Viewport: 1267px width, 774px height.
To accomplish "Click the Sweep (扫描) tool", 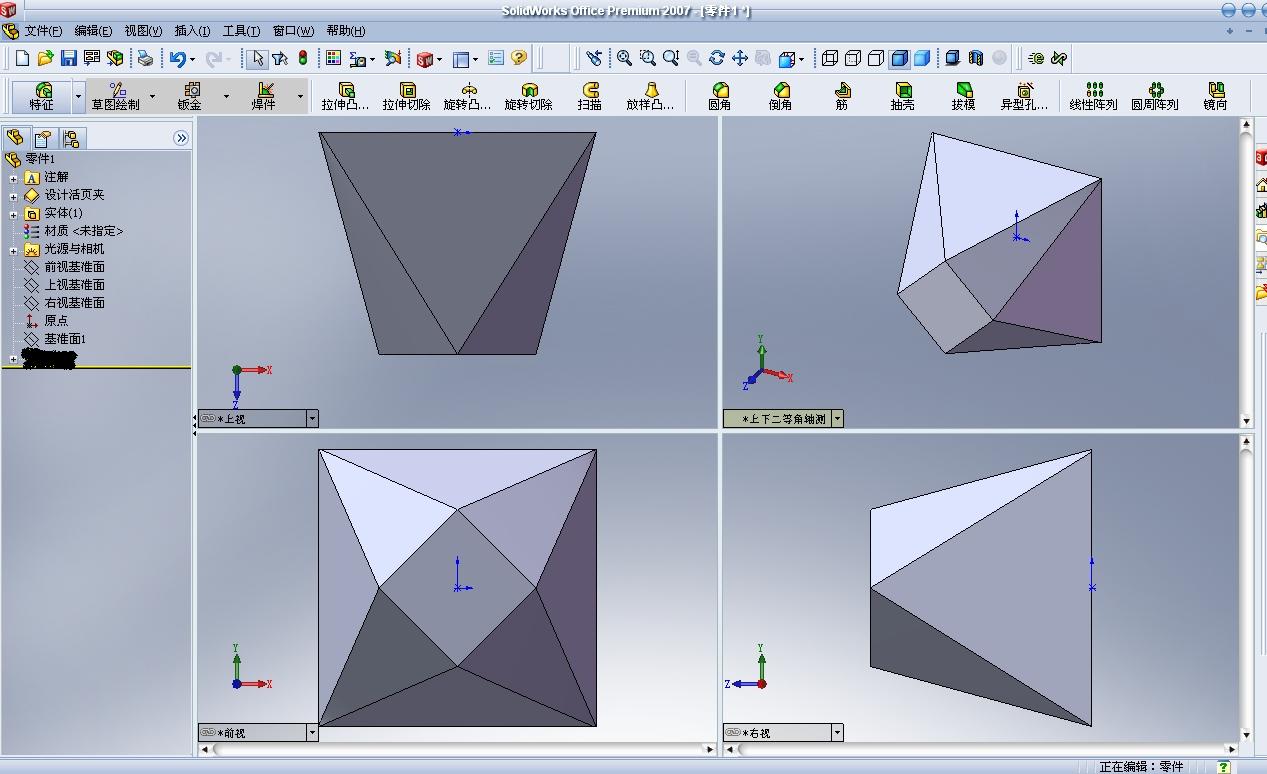I will pyautogui.click(x=589, y=97).
